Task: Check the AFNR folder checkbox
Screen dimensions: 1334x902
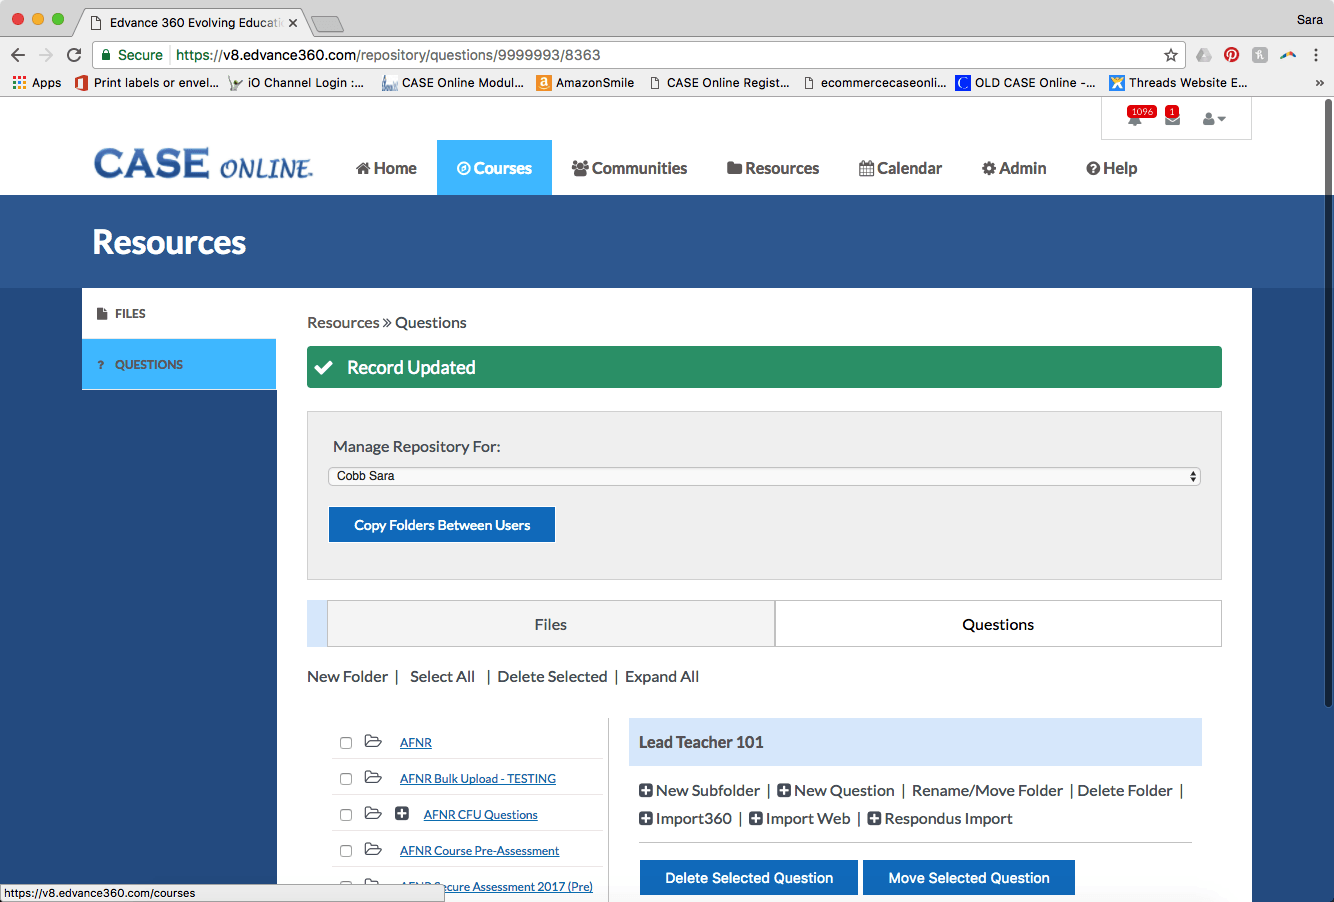Action: pos(346,743)
